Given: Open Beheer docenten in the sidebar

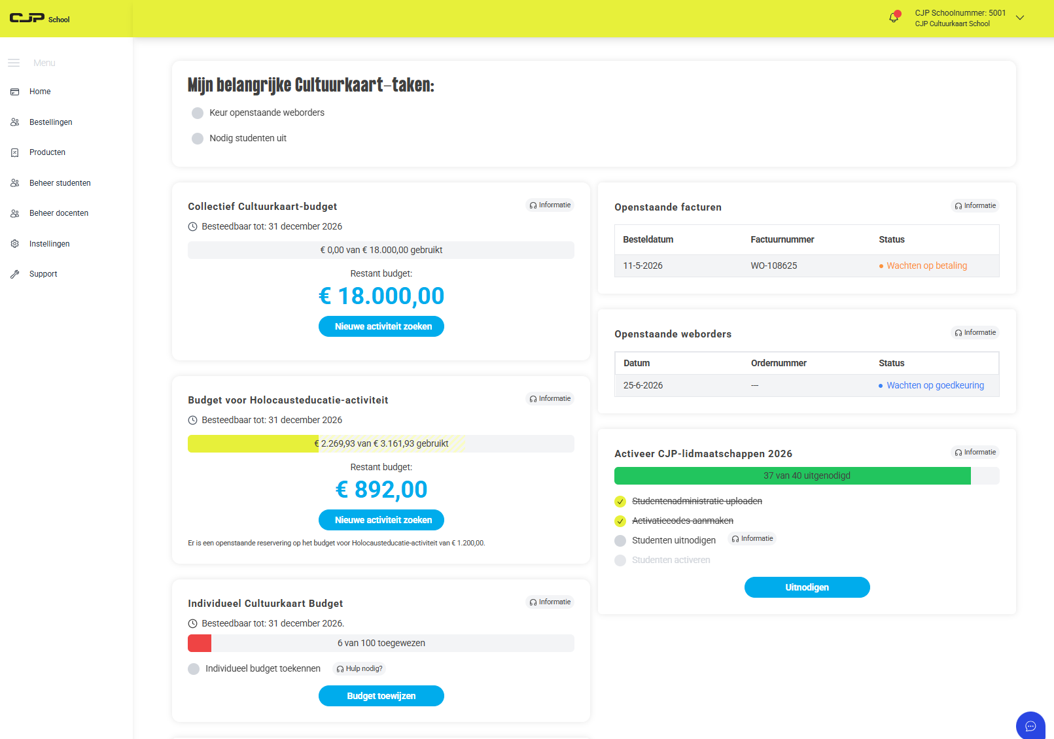Looking at the screenshot, I should point(58,213).
